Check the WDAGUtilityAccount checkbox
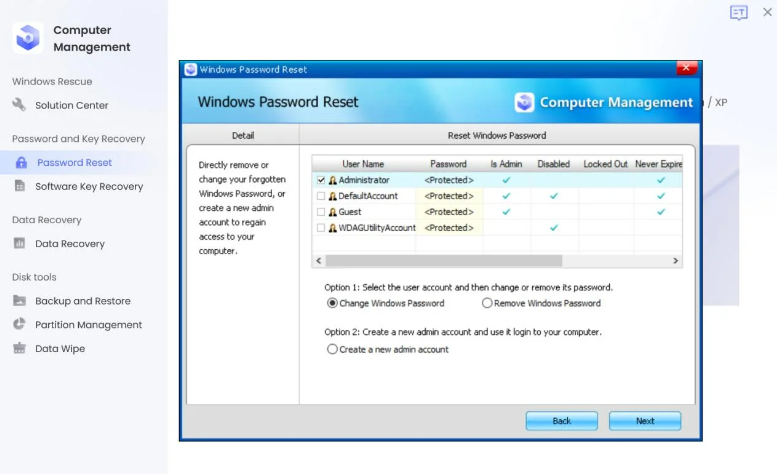This screenshot has width=777, height=474. pyautogui.click(x=321, y=228)
